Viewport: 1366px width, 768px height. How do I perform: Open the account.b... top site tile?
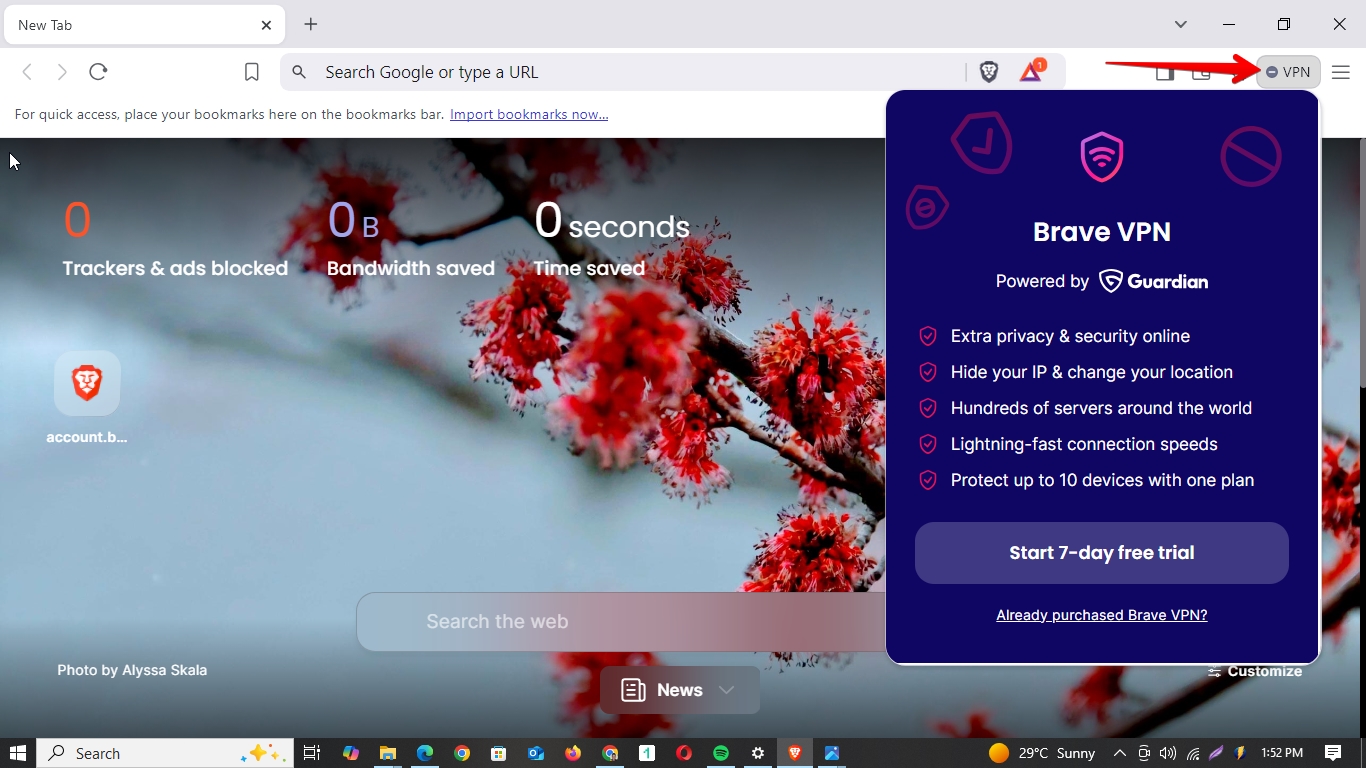[87, 397]
